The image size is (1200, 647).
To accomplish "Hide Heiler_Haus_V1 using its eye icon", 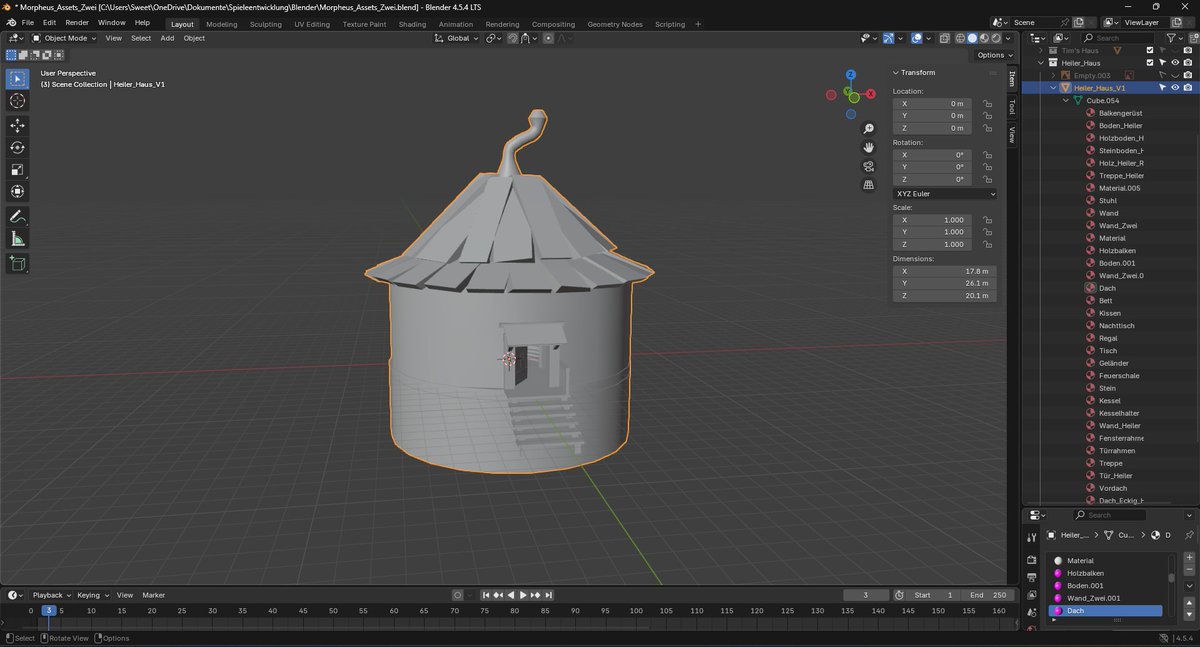I will coord(1175,88).
